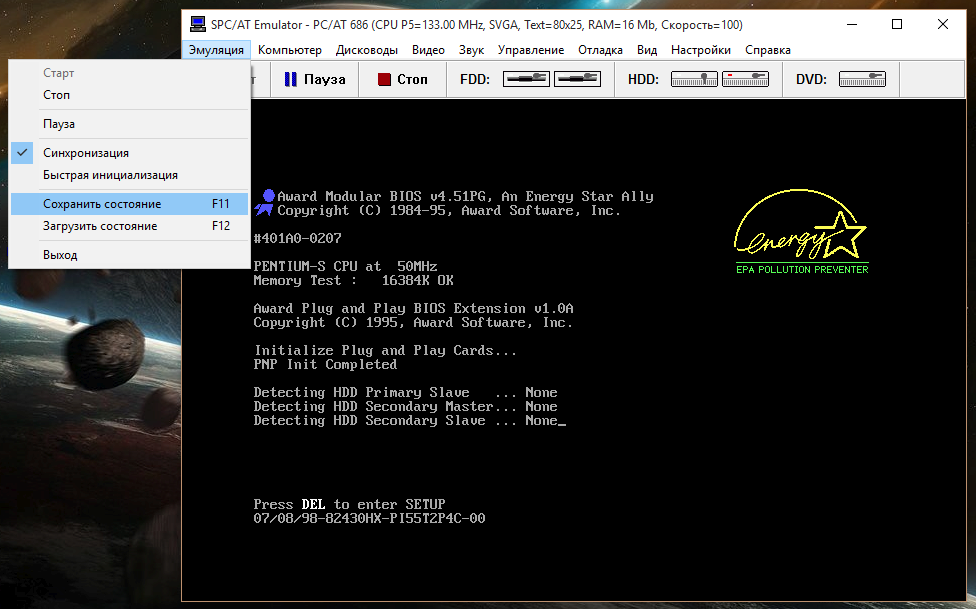The height and width of the screenshot is (609, 976).
Task: Minimize the emulator window
Action: coord(852,24)
